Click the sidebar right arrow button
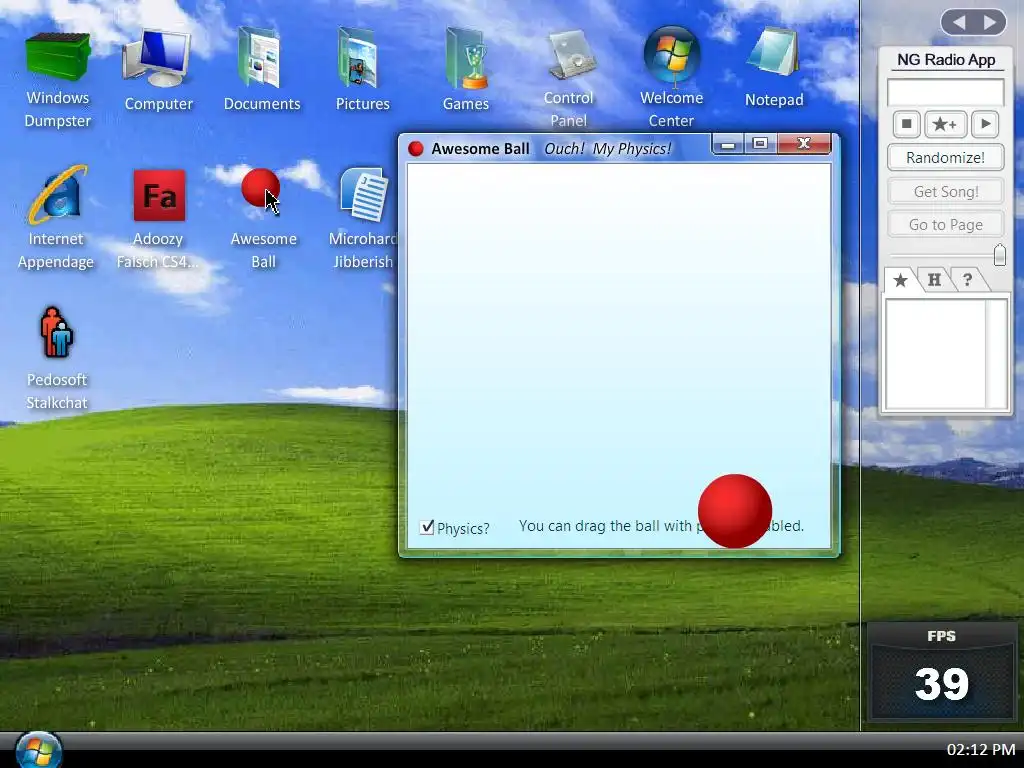The image size is (1024, 768). pos(990,23)
